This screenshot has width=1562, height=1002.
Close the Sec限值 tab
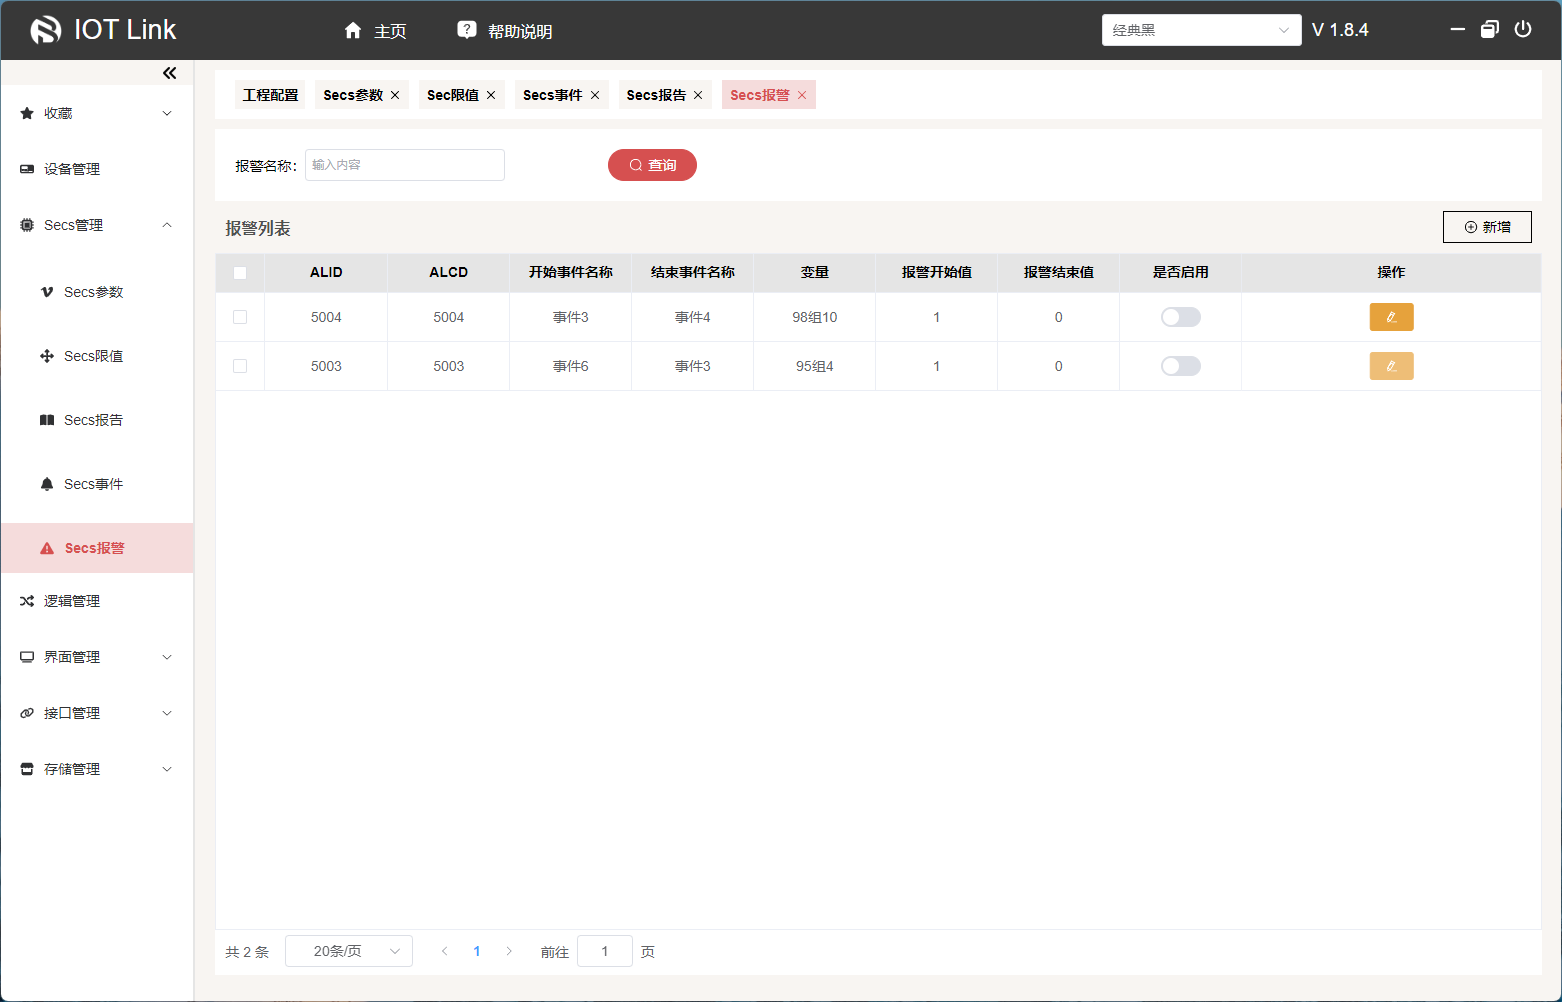(x=491, y=95)
